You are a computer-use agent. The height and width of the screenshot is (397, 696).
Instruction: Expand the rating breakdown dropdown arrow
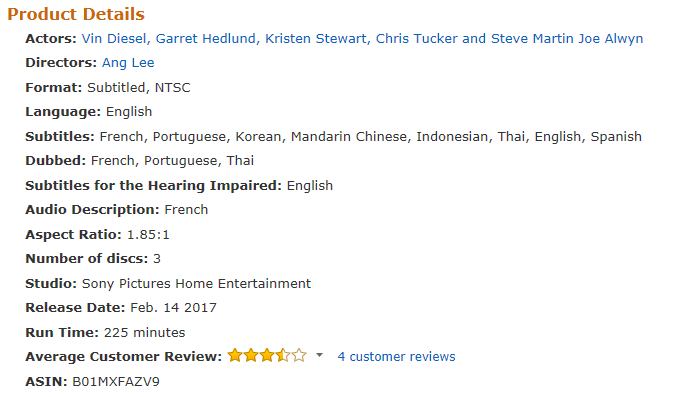click(319, 355)
